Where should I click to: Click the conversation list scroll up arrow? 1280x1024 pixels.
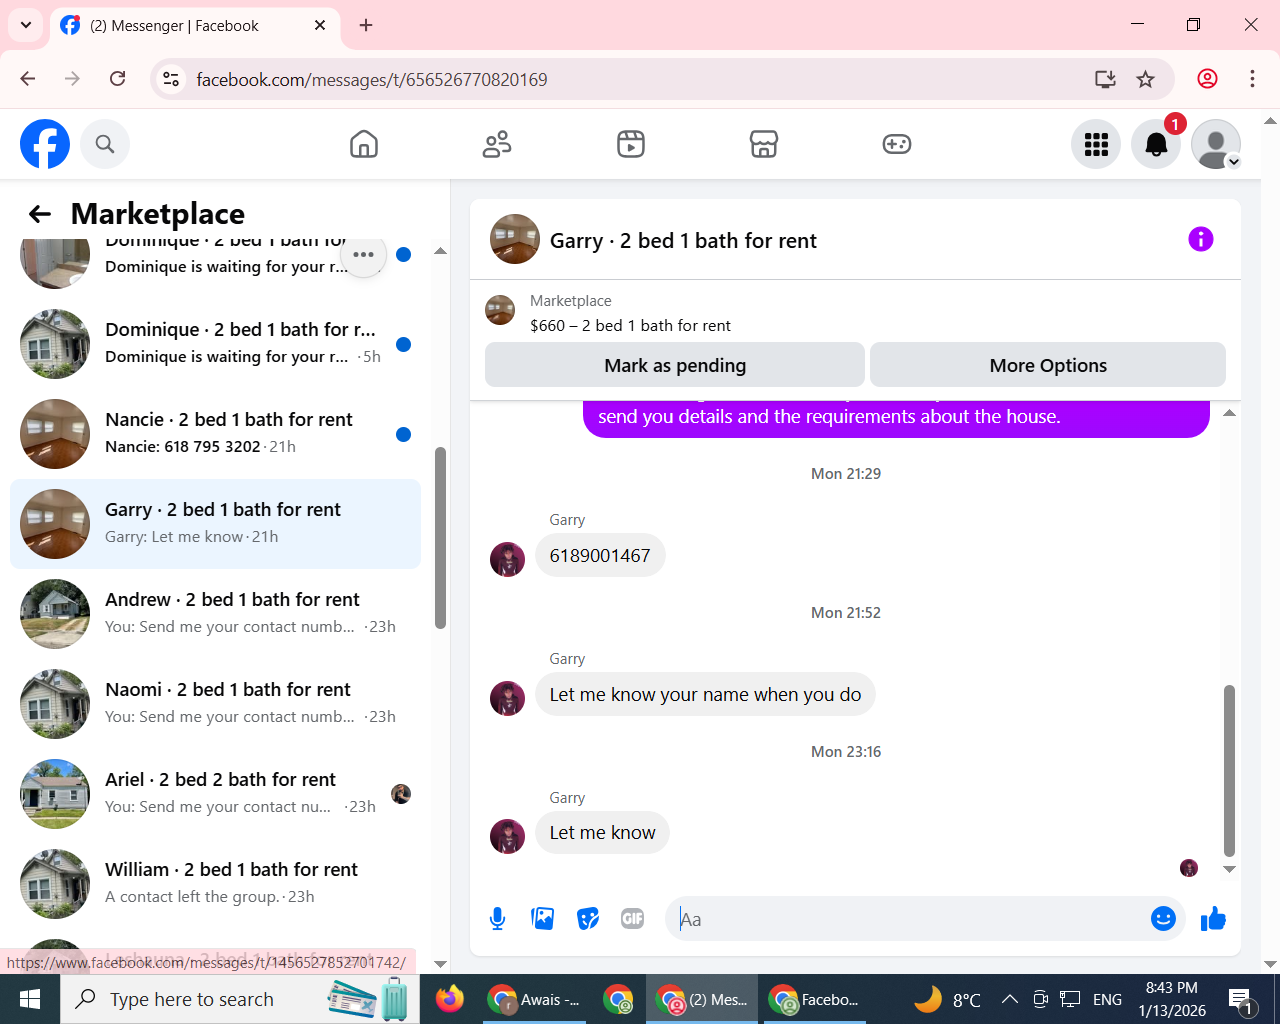[x=440, y=251]
